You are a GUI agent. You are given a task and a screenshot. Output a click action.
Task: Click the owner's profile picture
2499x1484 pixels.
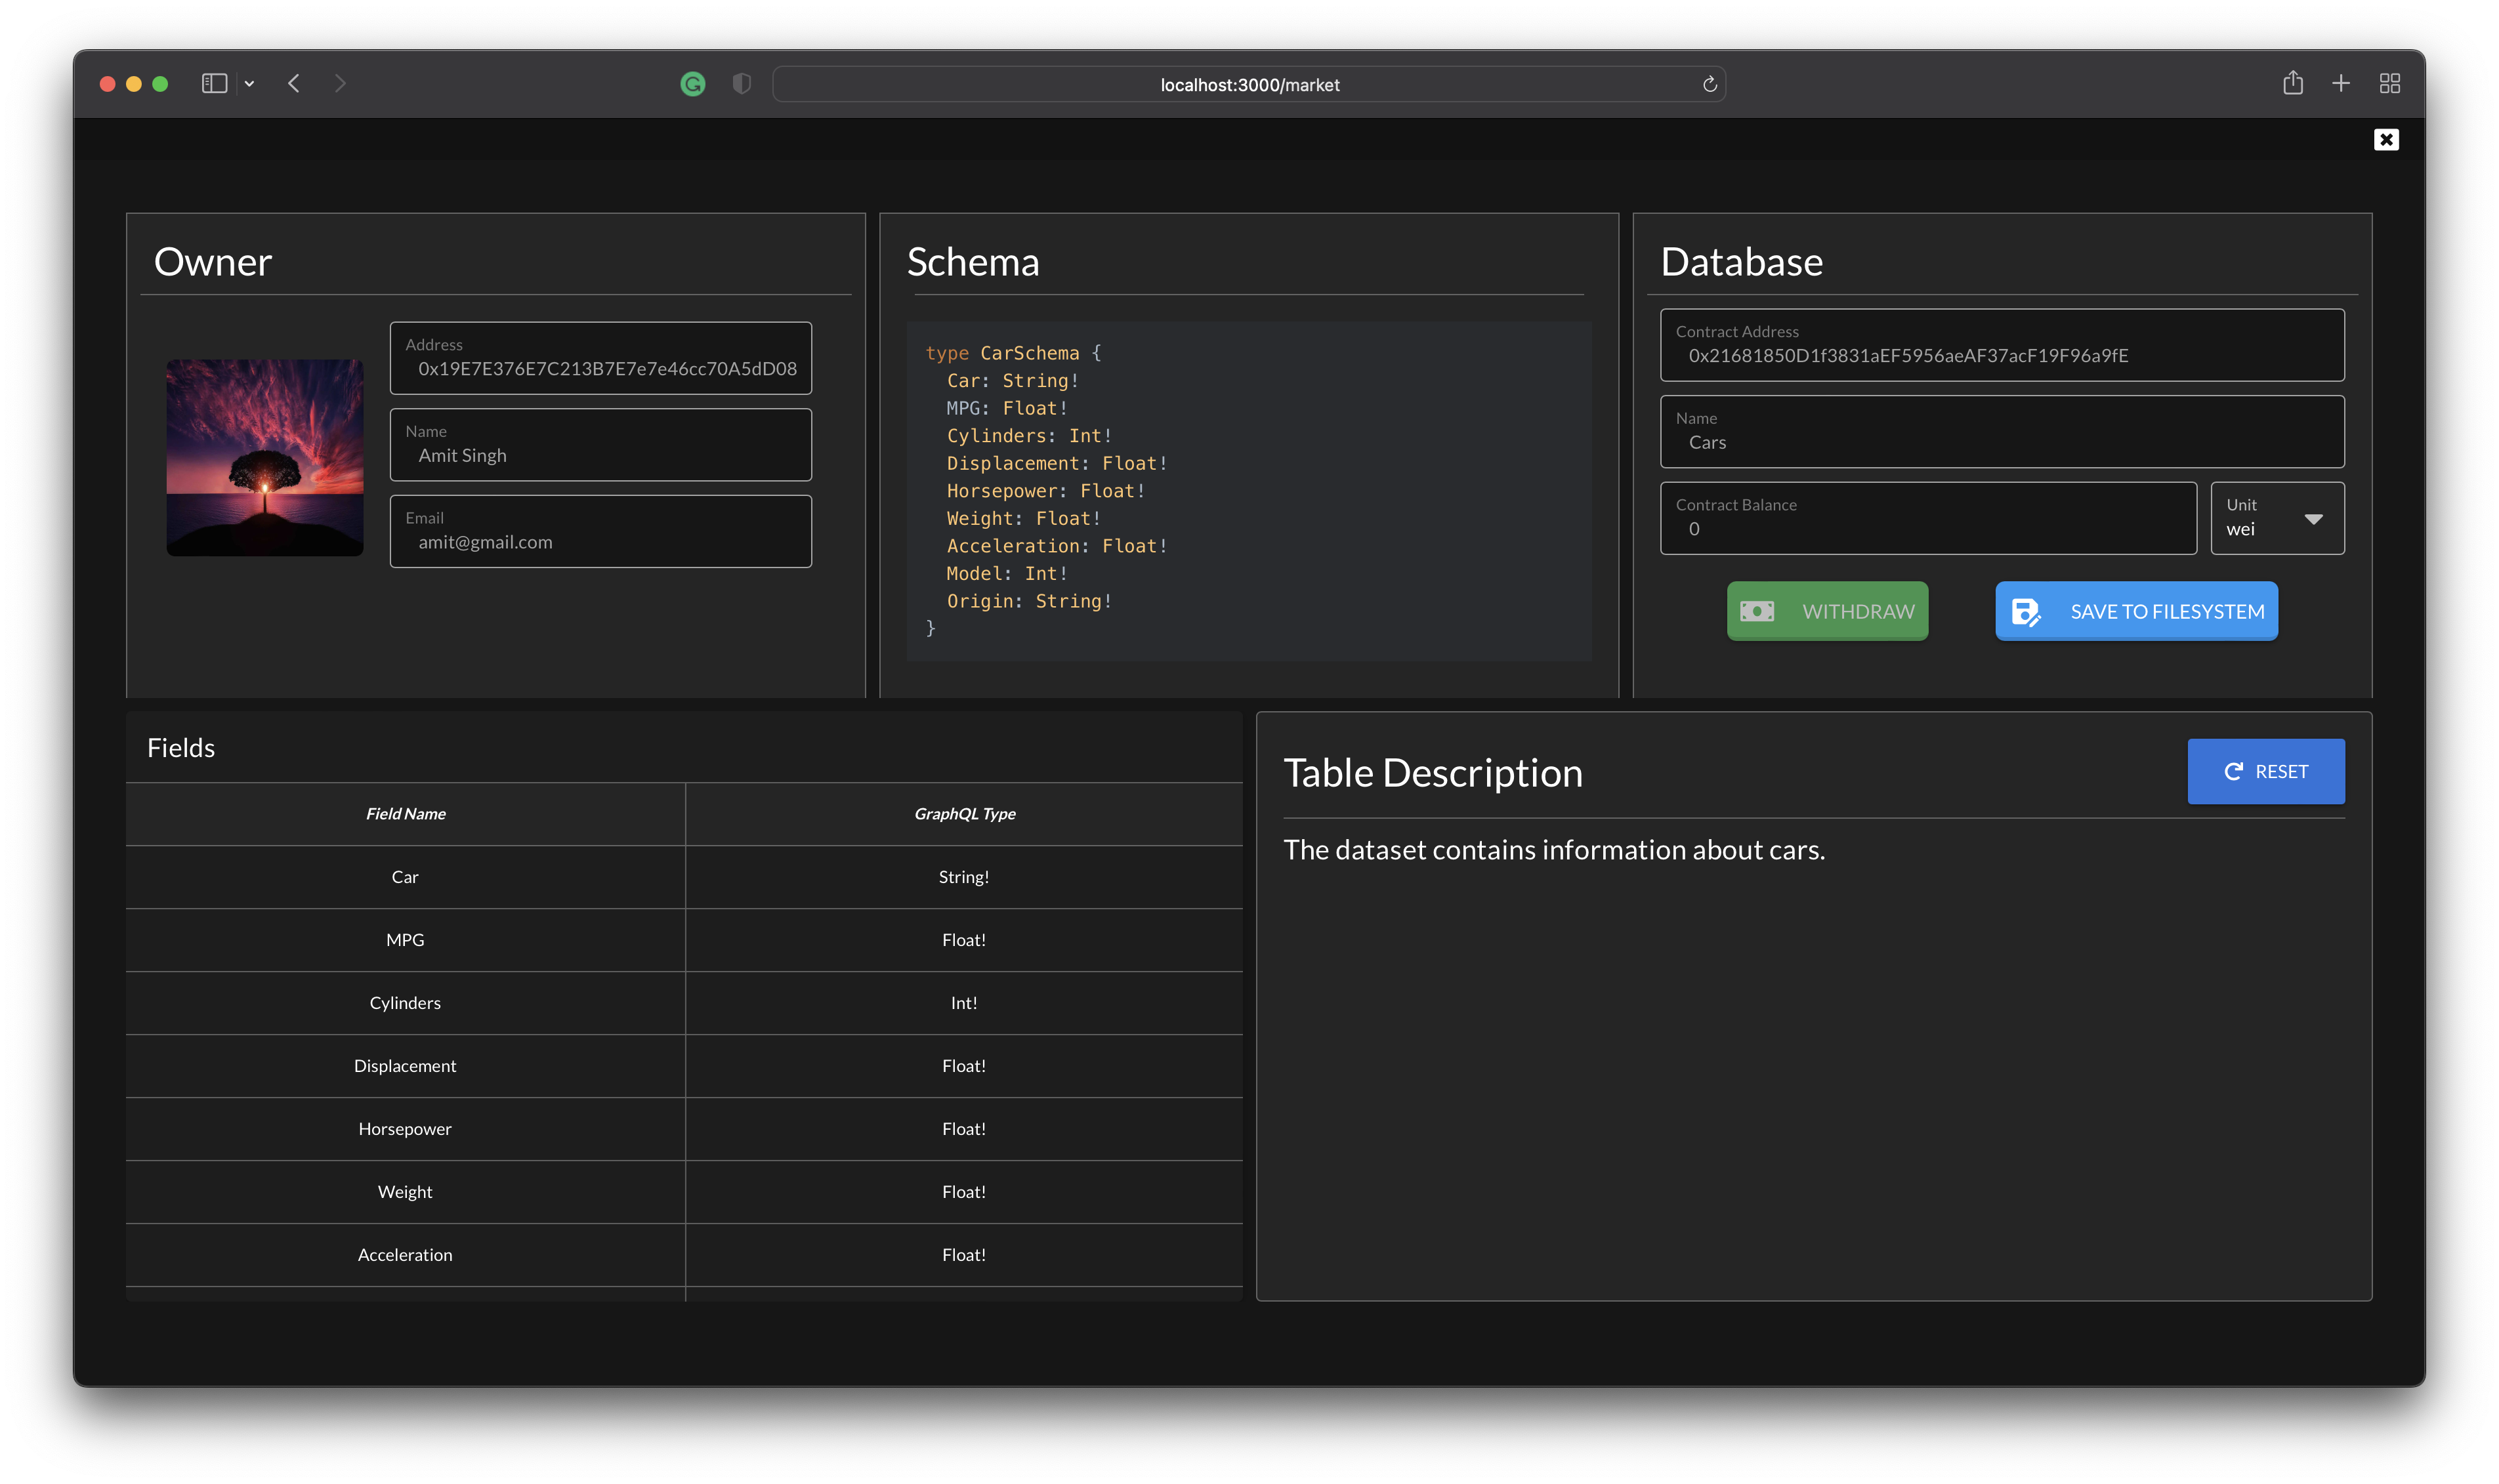tap(264, 457)
